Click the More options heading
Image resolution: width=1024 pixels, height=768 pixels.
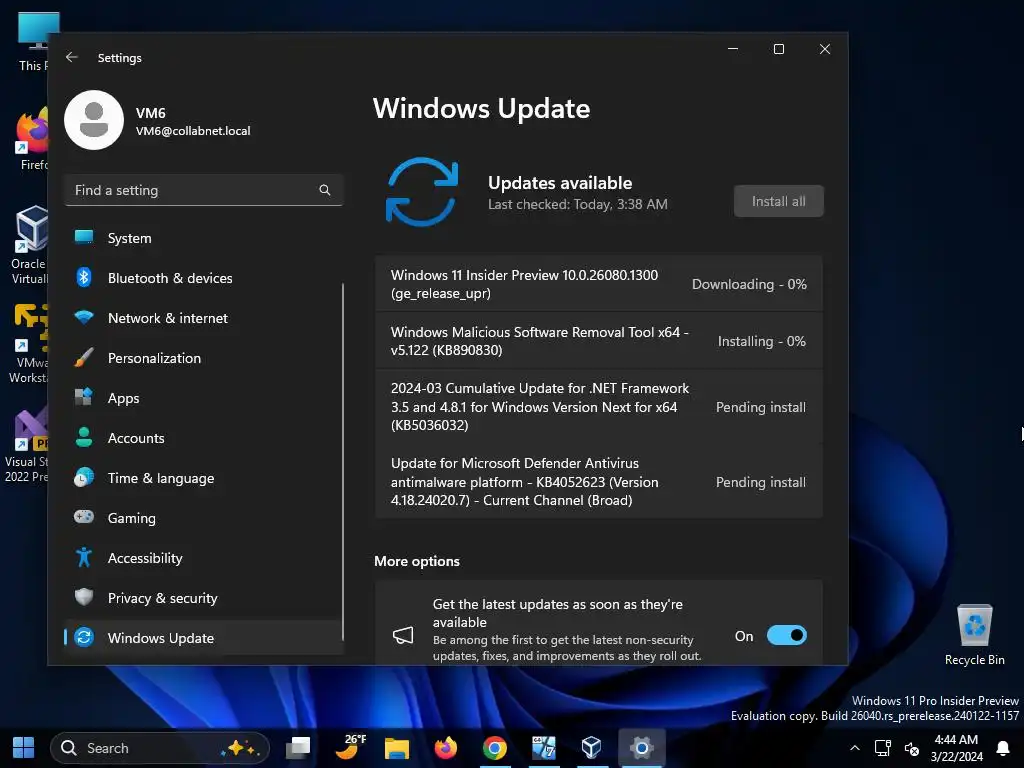click(x=417, y=561)
